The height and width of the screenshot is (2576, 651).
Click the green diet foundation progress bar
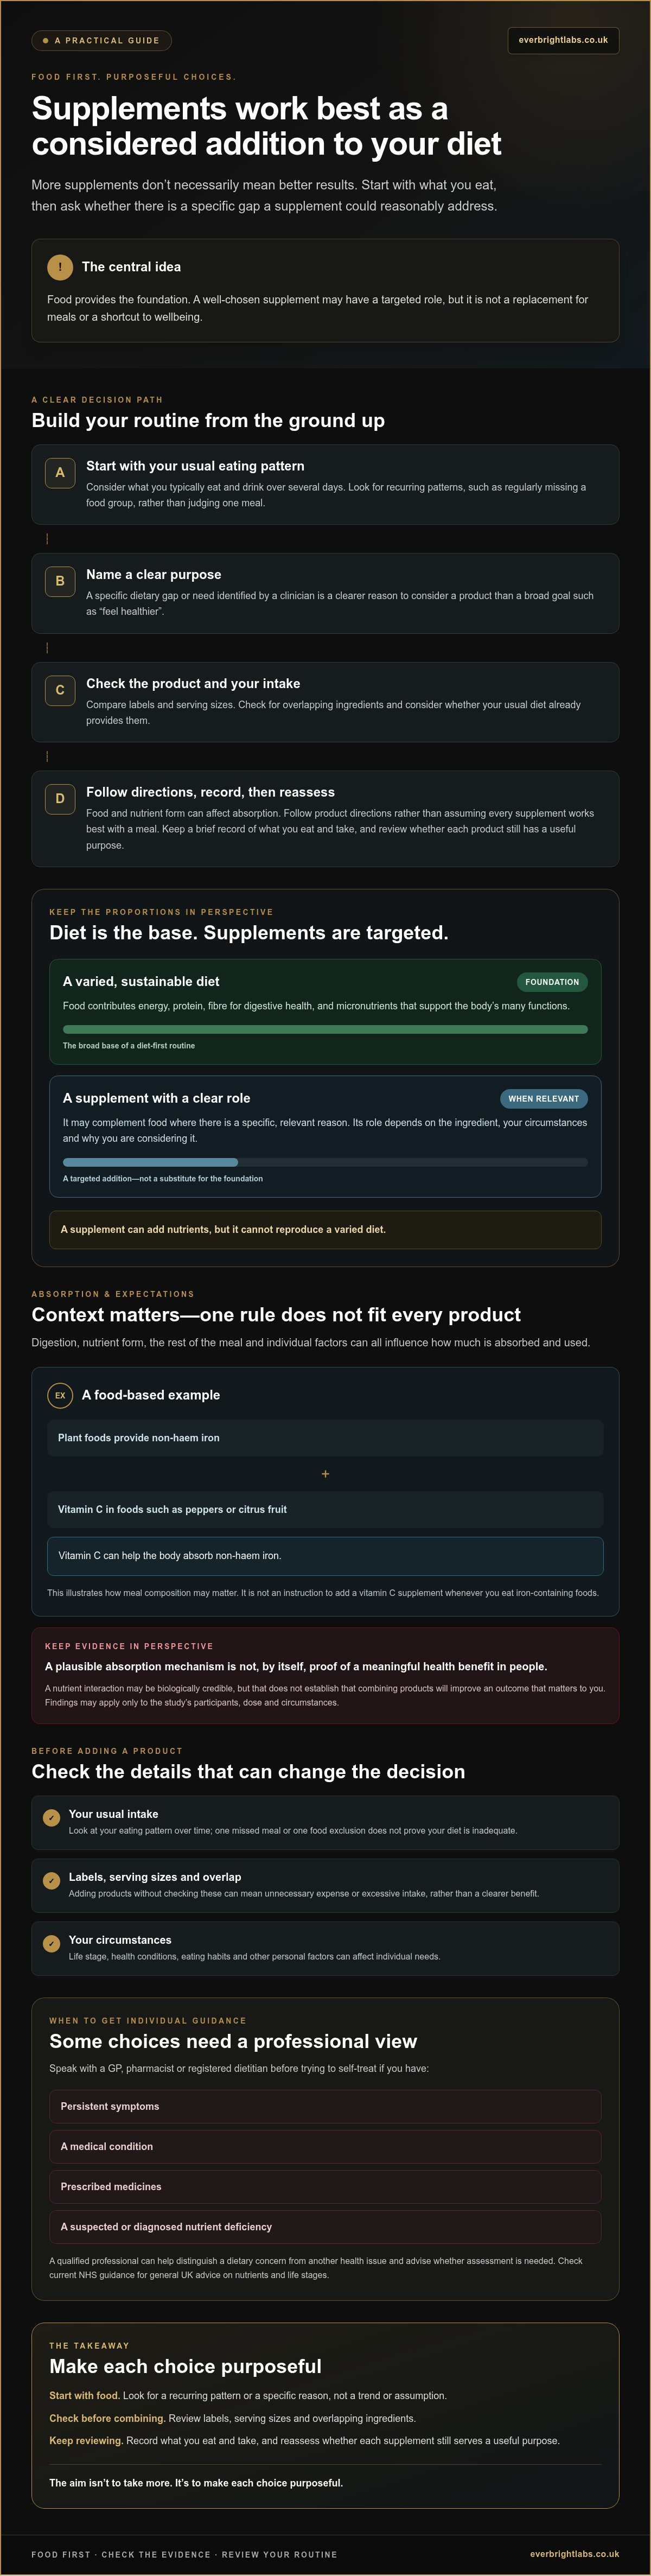(325, 1029)
